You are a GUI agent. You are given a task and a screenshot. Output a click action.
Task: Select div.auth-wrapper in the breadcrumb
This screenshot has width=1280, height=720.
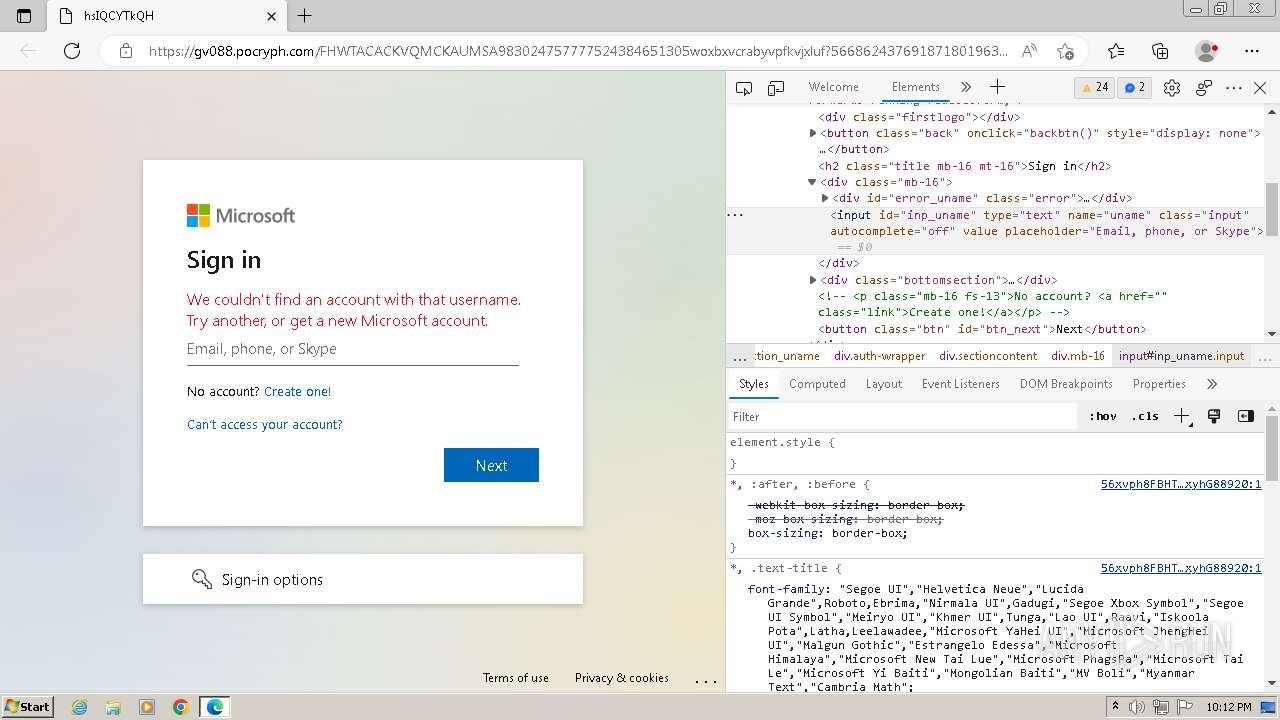click(880, 356)
